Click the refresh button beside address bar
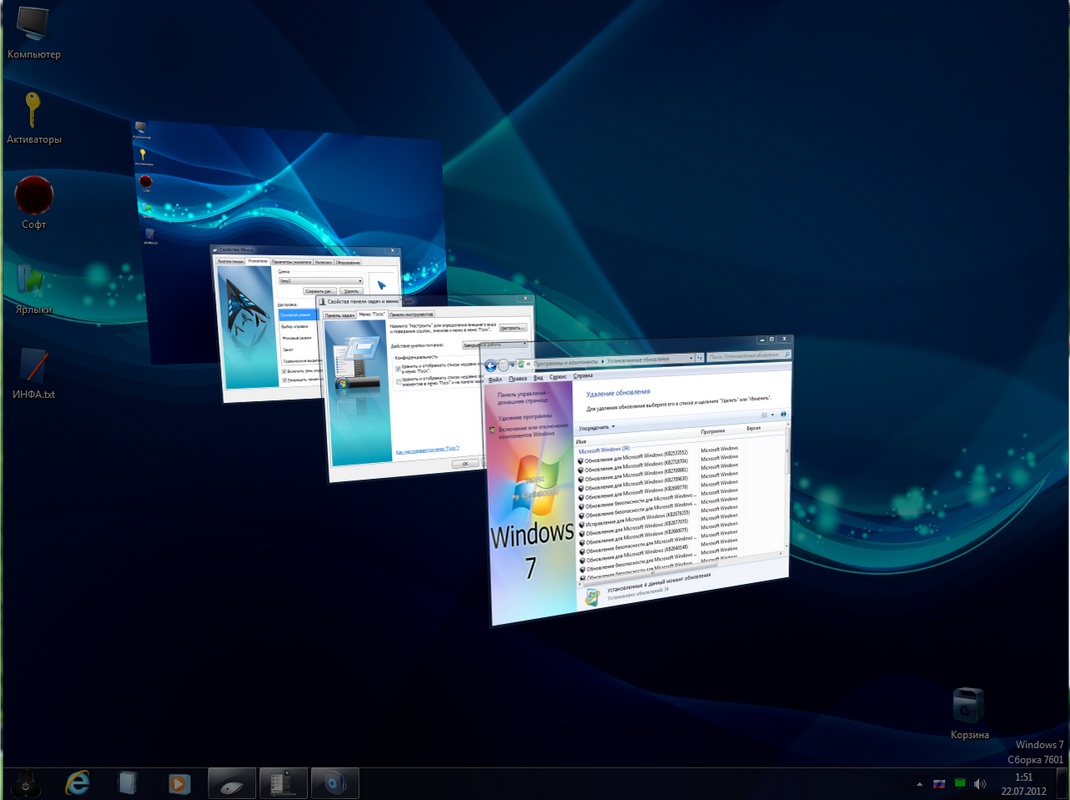This screenshot has width=1070, height=800. [699, 358]
